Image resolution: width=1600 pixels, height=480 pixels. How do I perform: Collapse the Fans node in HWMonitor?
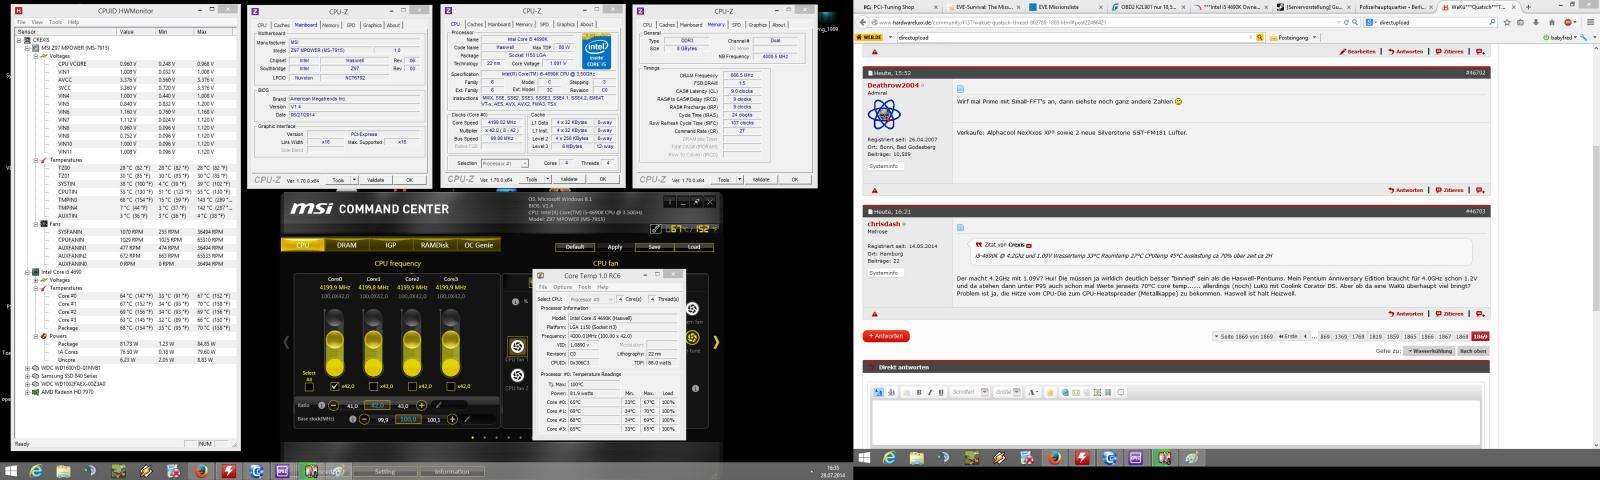36,224
